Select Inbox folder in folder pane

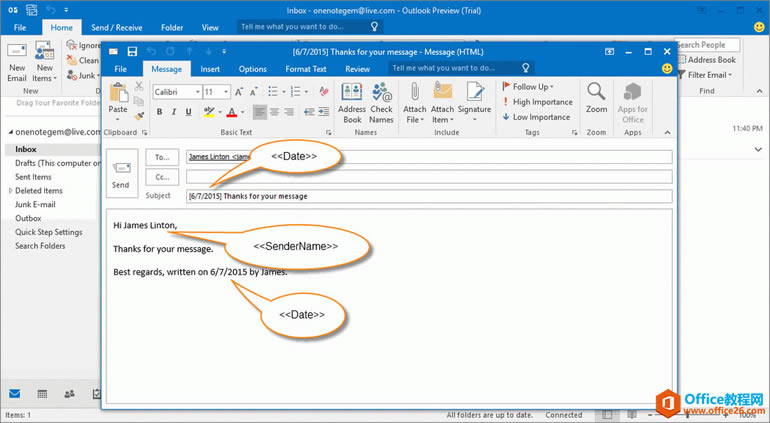coord(26,149)
